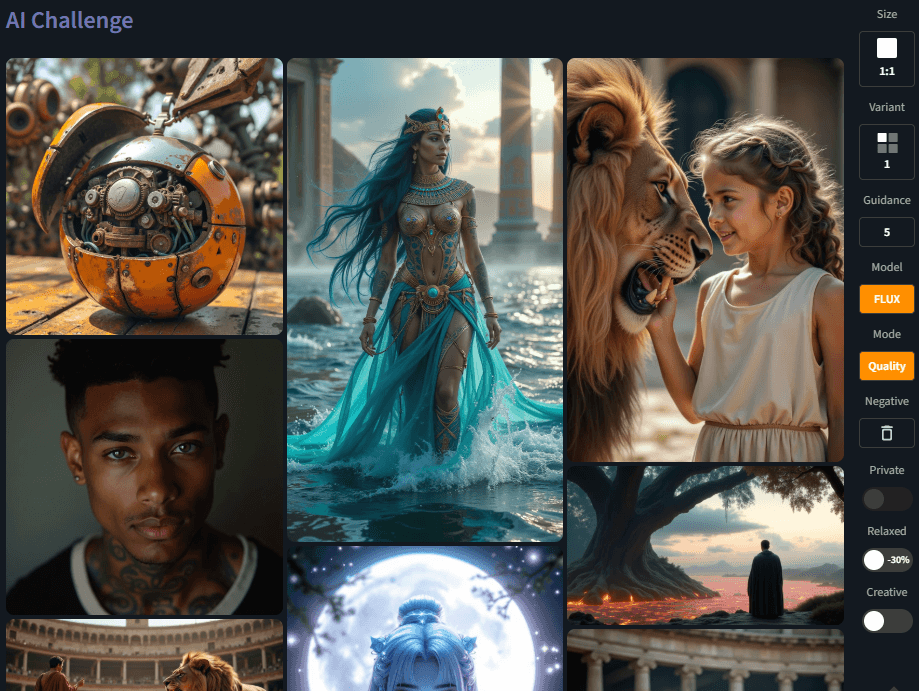Open the Size aspect ratio selector
Screen dimensions: 919x691
pyautogui.click(x=886, y=57)
